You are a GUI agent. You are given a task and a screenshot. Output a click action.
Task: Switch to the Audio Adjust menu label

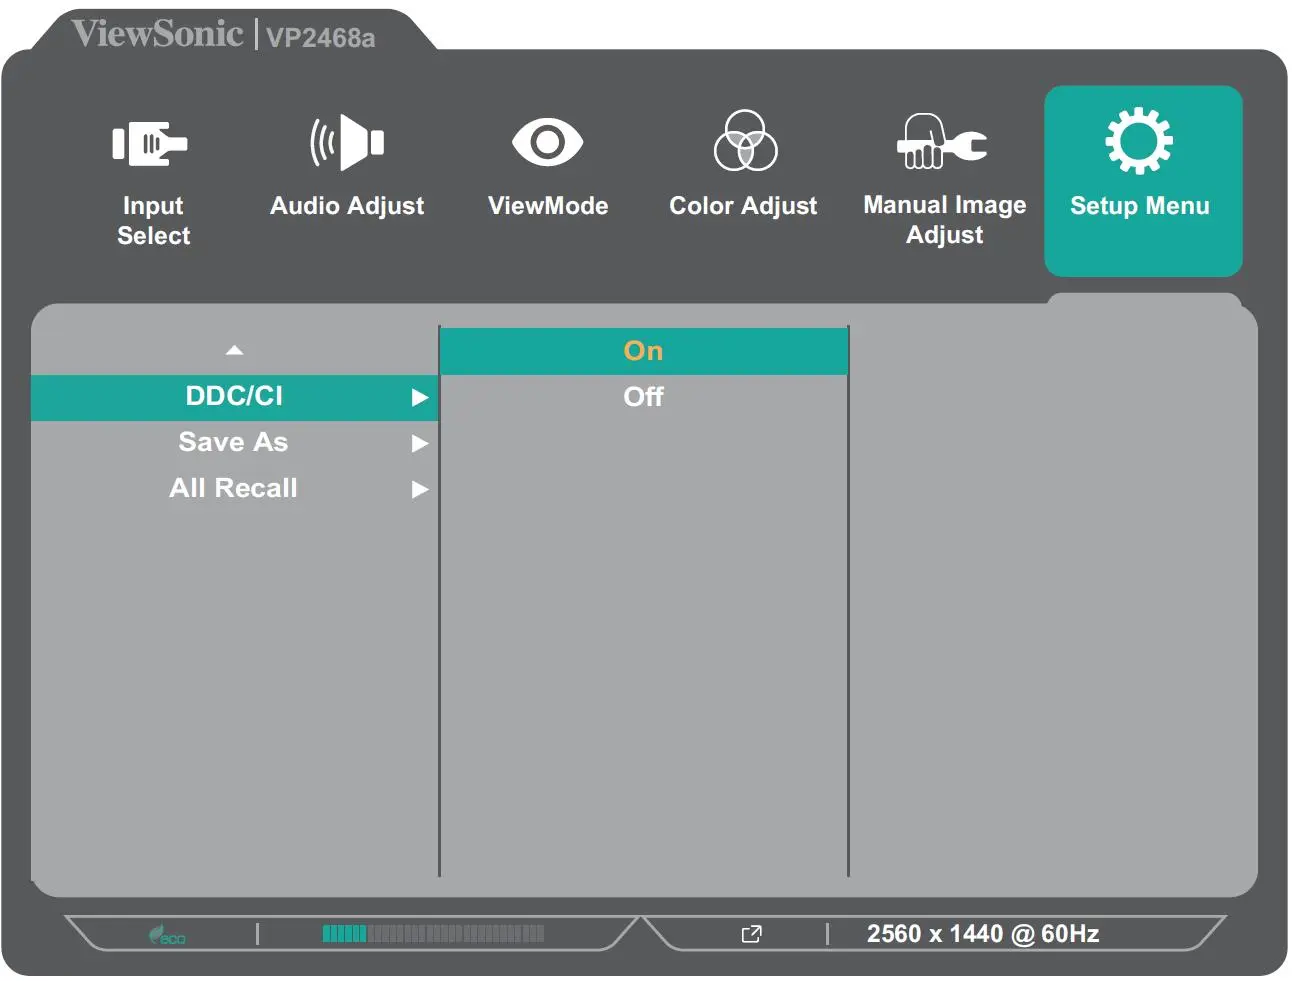(x=347, y=206)
